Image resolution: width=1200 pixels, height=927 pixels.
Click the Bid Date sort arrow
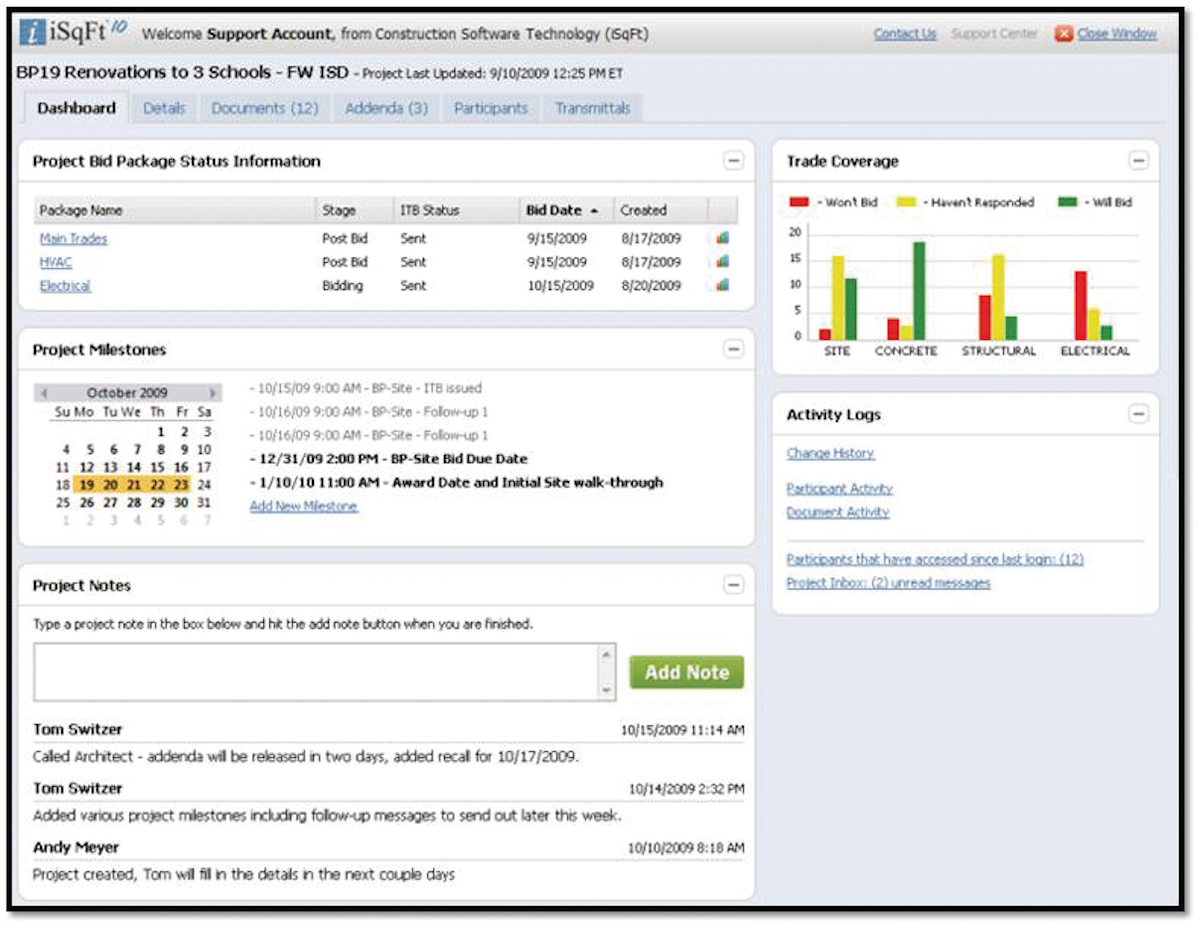coord(592,211)
